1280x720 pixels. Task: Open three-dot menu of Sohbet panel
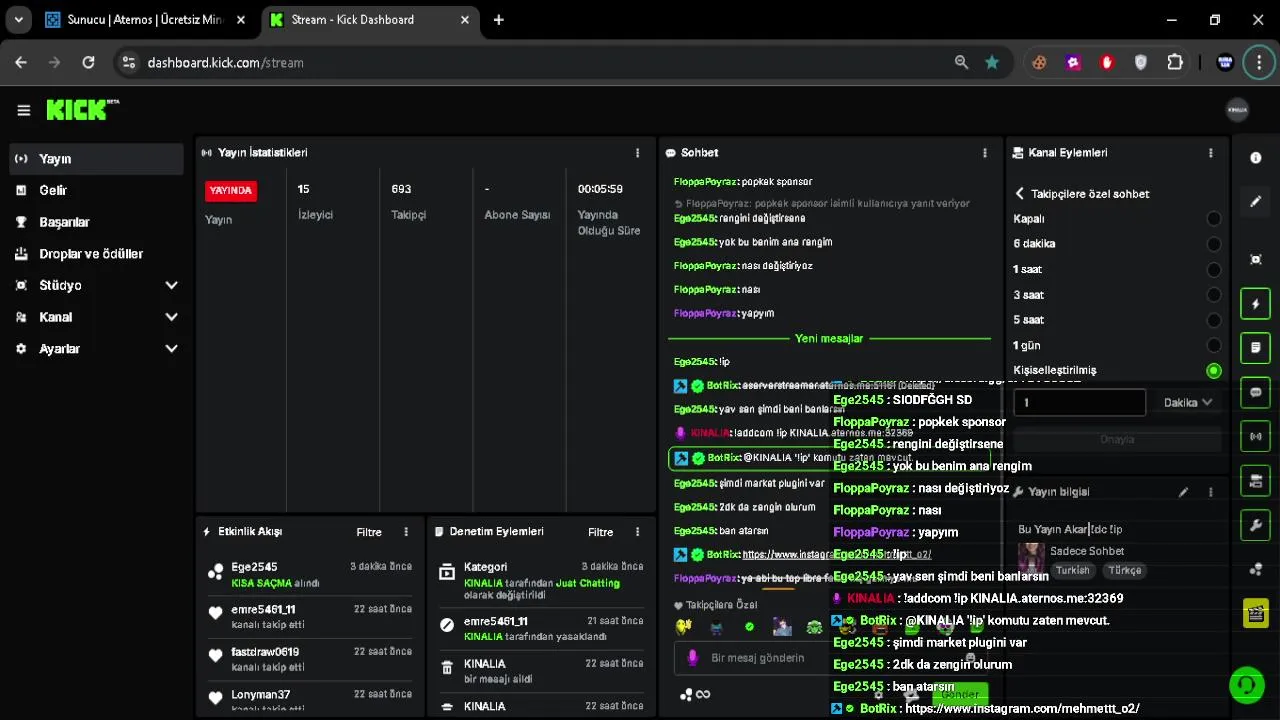pos(984,153)
